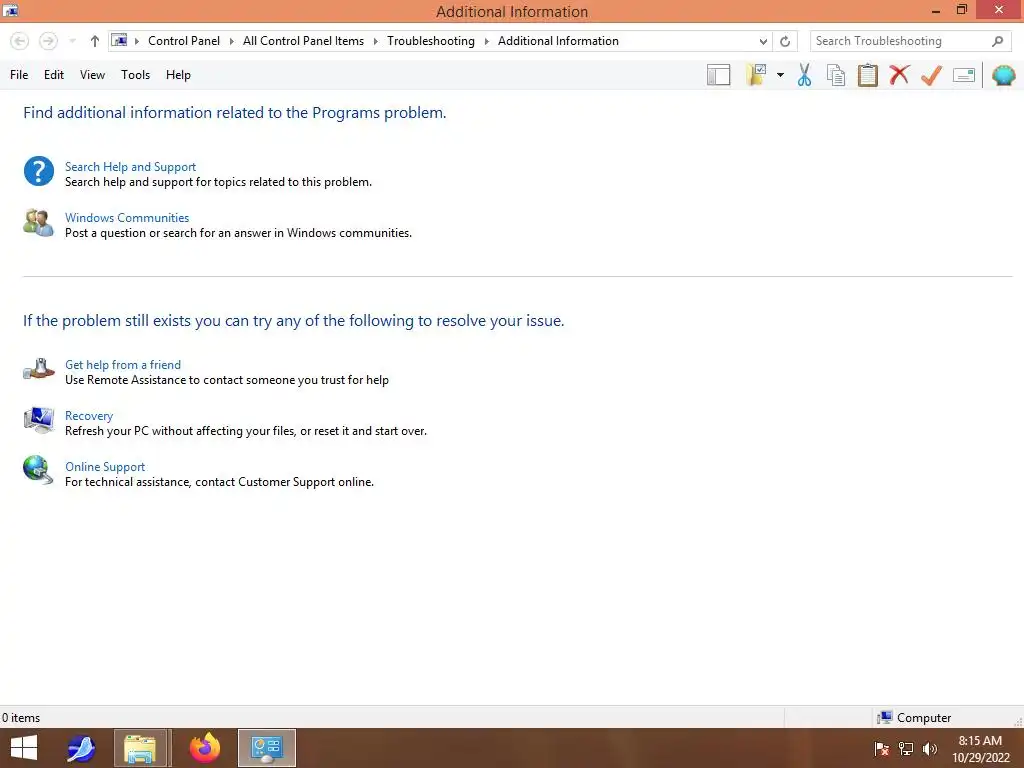The width and height of the screenshot is (1024, 768).
Task: Open the Windows Start button
Action: point(24,748)
